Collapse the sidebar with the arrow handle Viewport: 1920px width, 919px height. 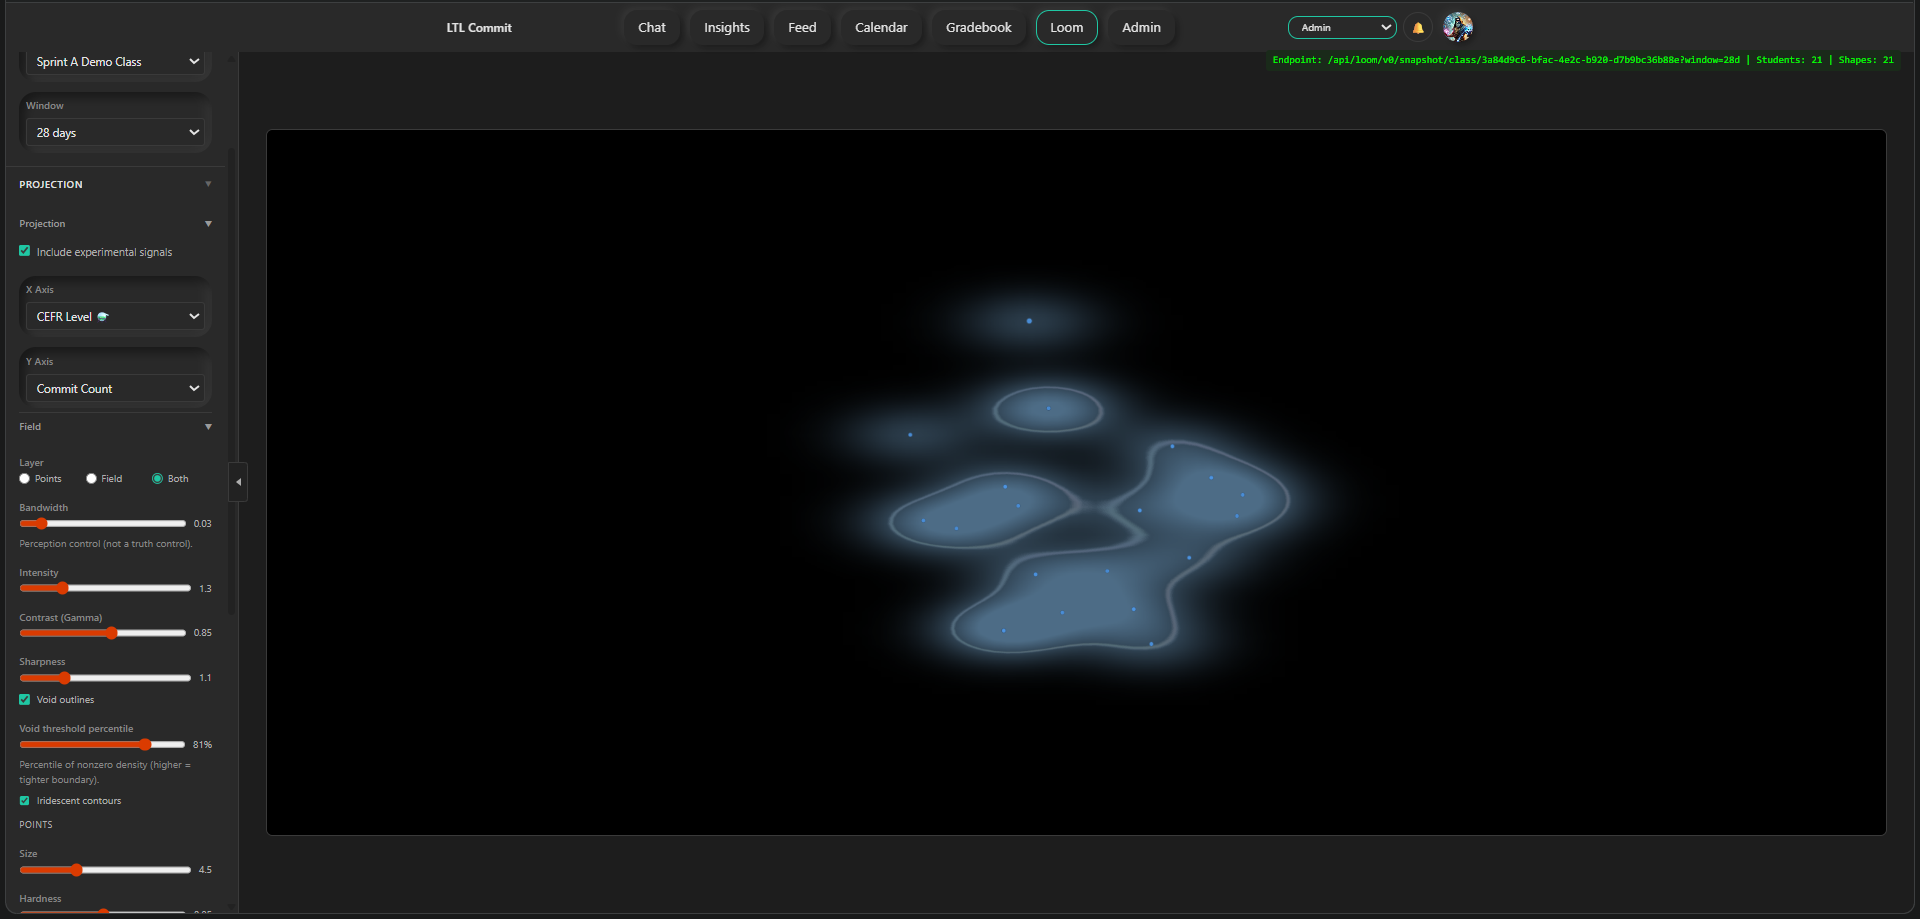click(238, 482)
